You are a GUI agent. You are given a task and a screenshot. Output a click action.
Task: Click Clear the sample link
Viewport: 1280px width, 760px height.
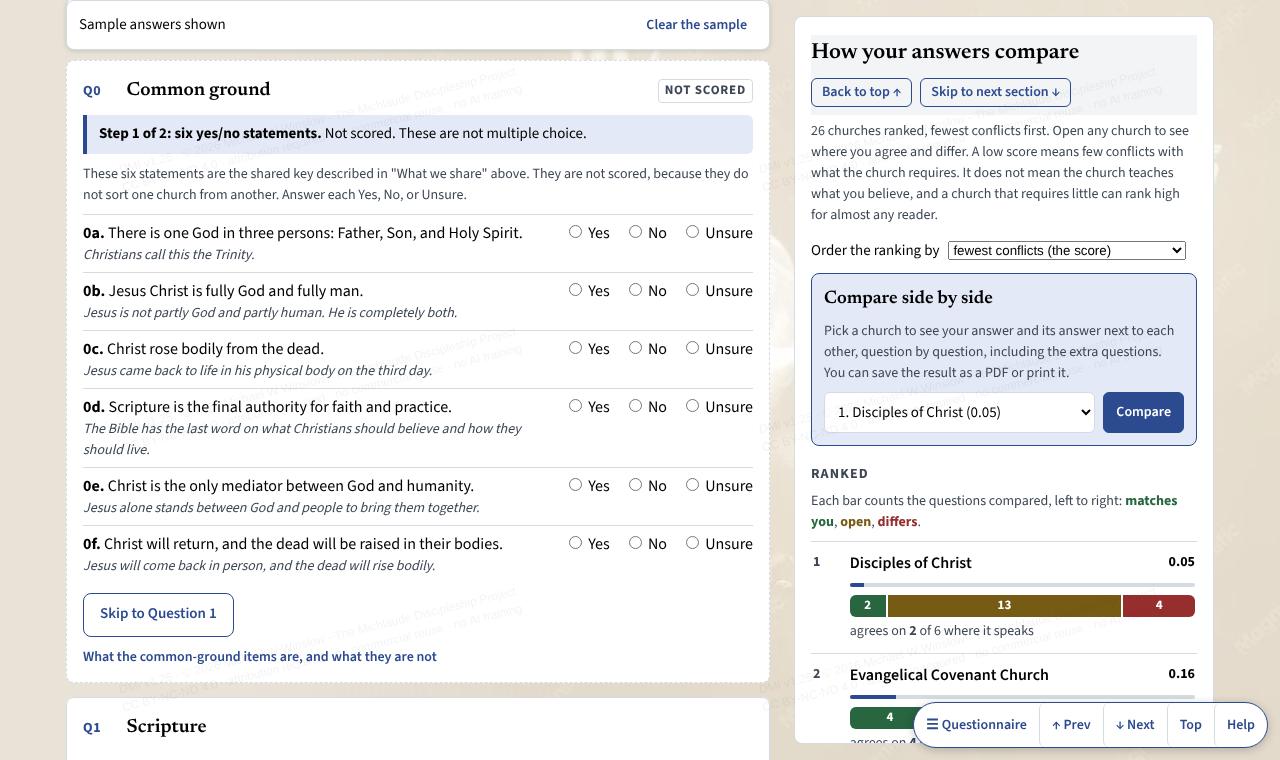tap(696, 24)
